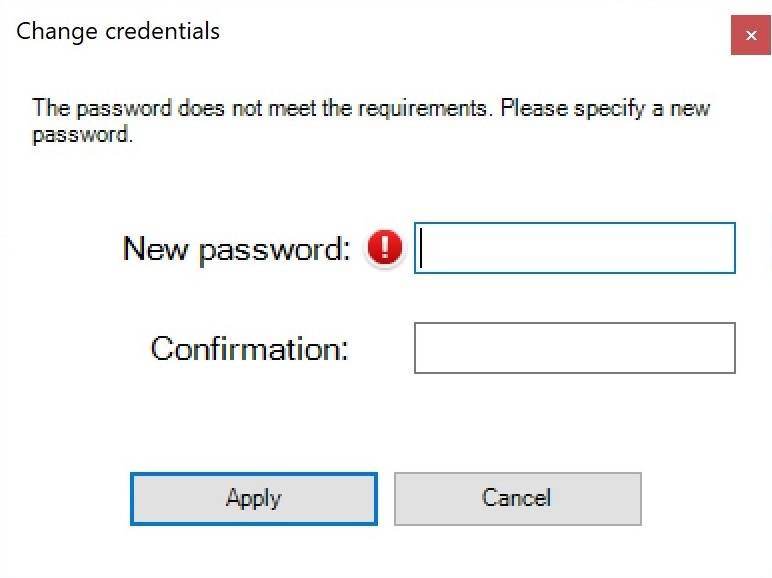Click the "New password:" label

(x=236, y=248)
